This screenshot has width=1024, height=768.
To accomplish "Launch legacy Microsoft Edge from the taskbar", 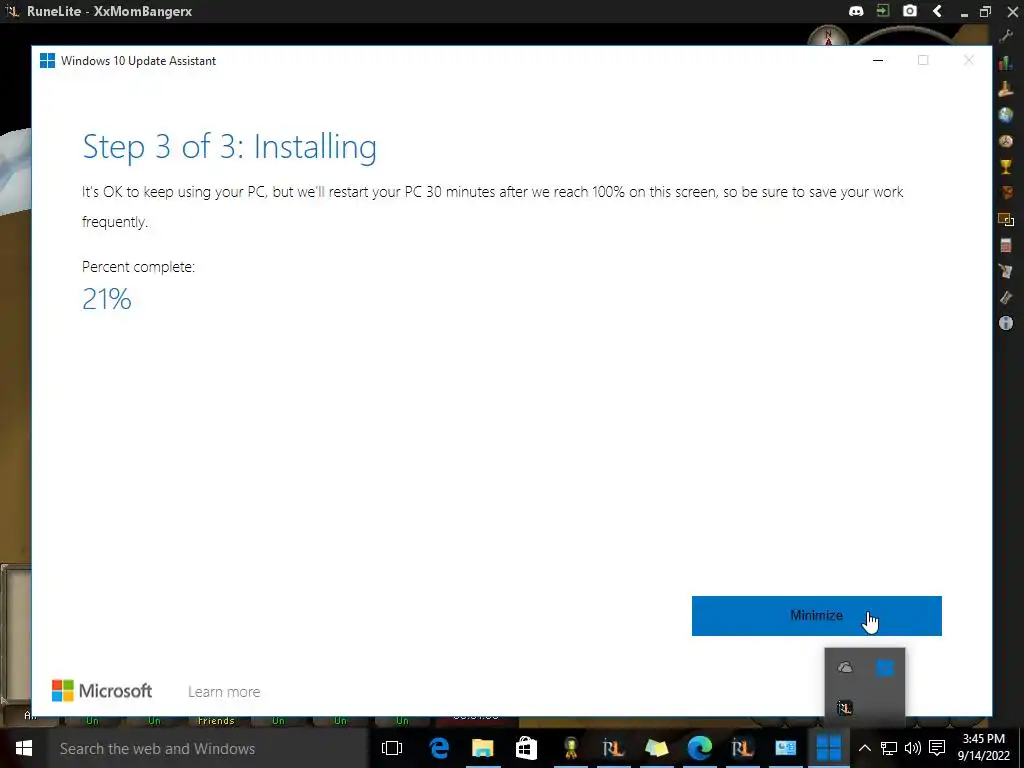I will pyautogui.click(x=439, y=748).
